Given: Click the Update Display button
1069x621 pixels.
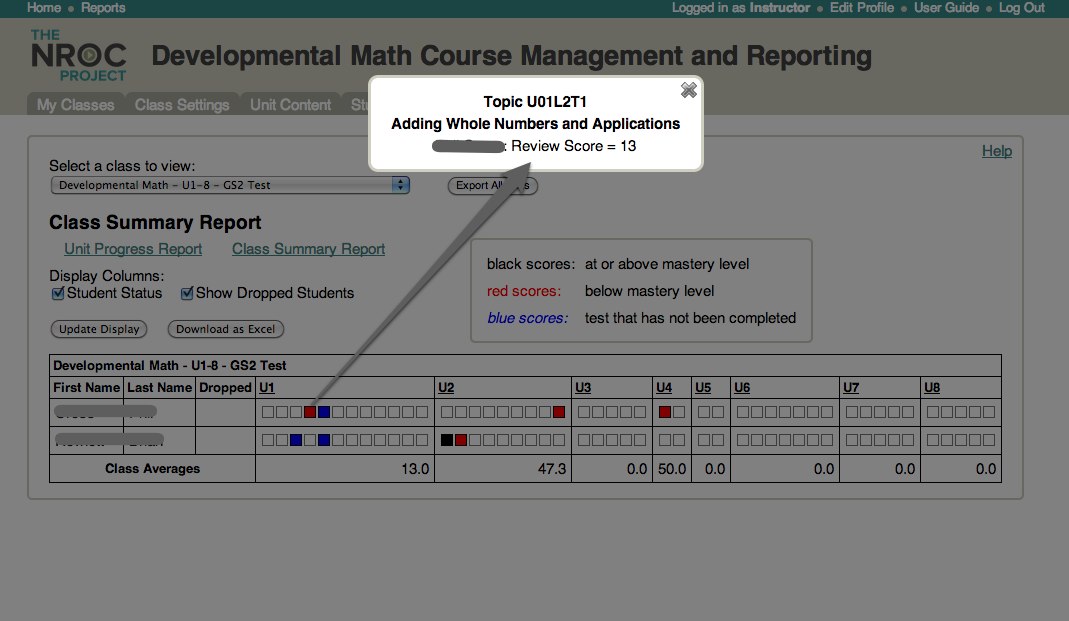Looking at the screenshot, I should [99, 329].
